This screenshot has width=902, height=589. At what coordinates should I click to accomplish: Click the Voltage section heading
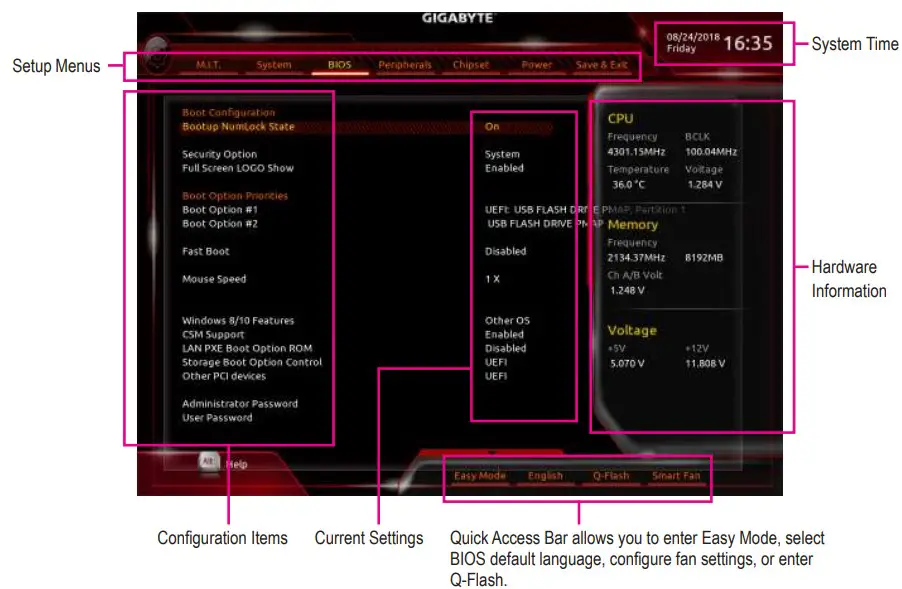tap(632, 331)
